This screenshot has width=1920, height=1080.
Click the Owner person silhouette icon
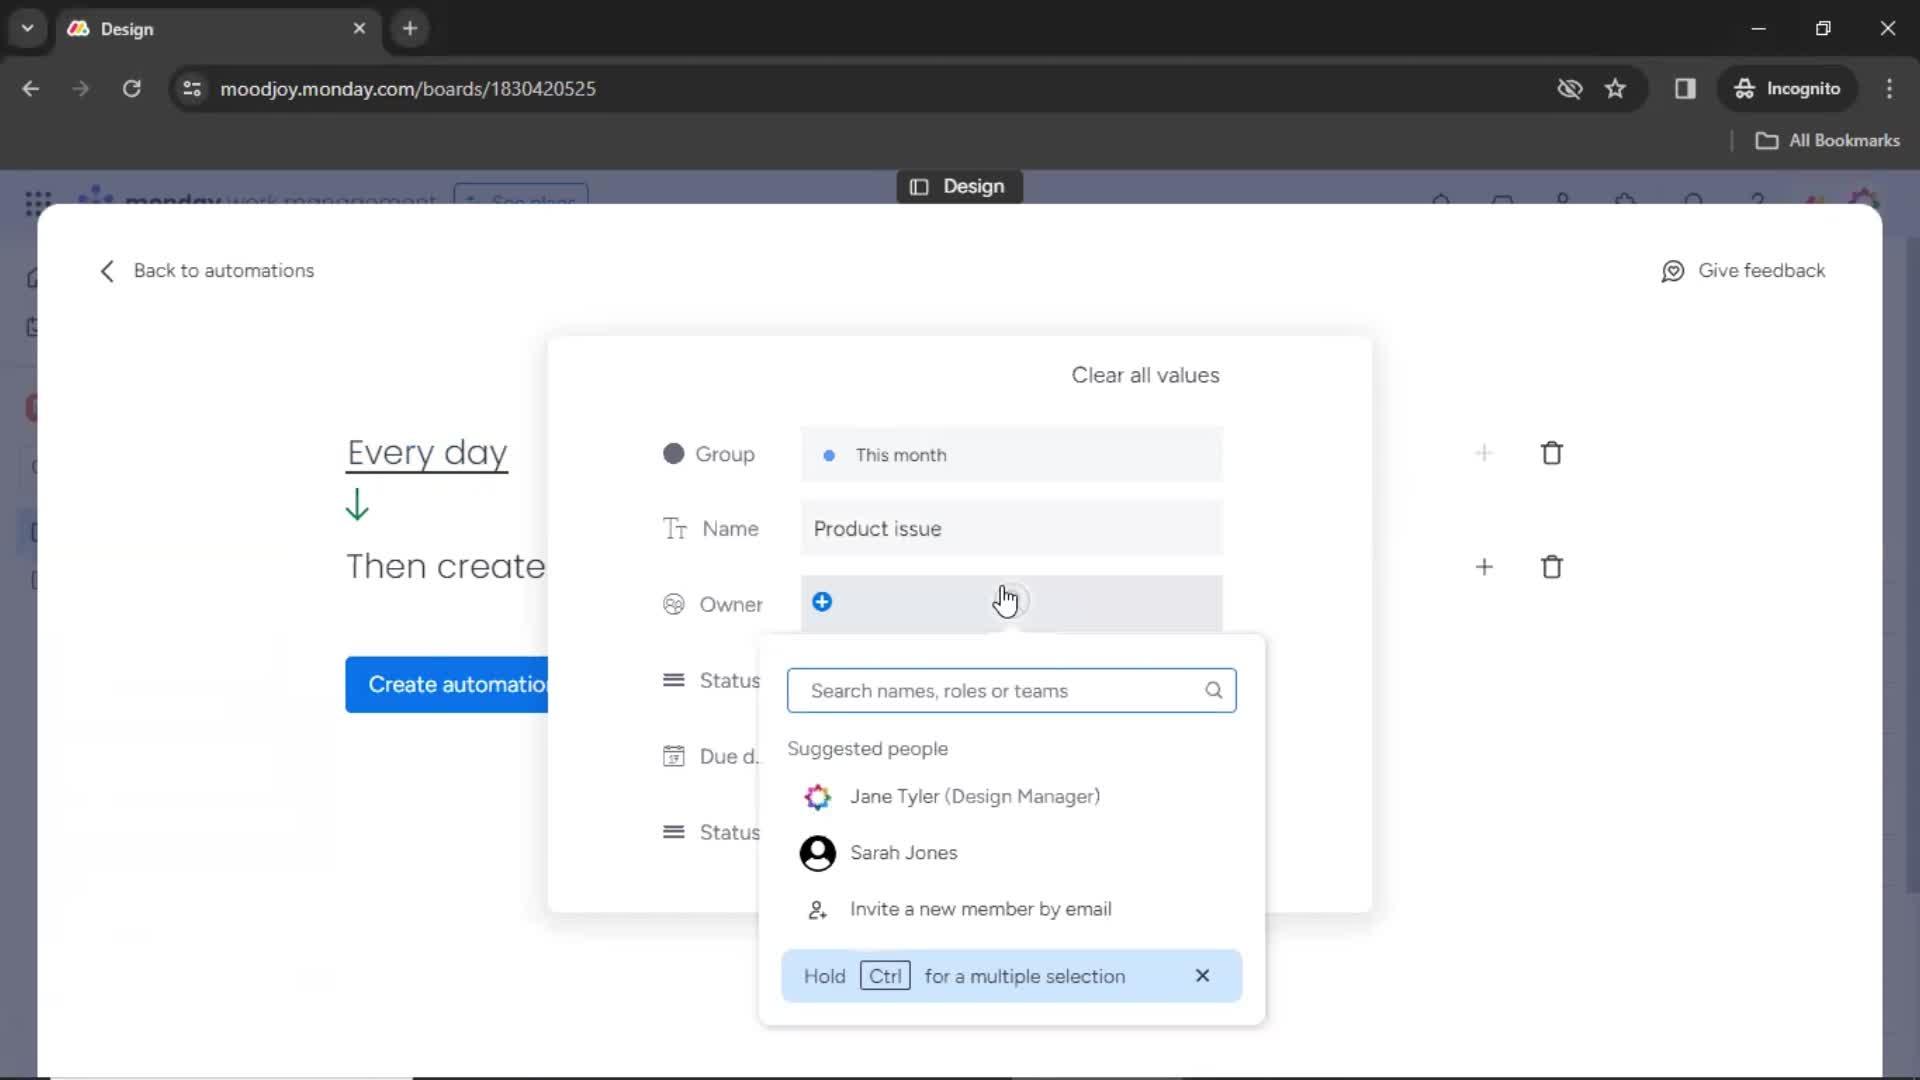[x=674, y=603]
